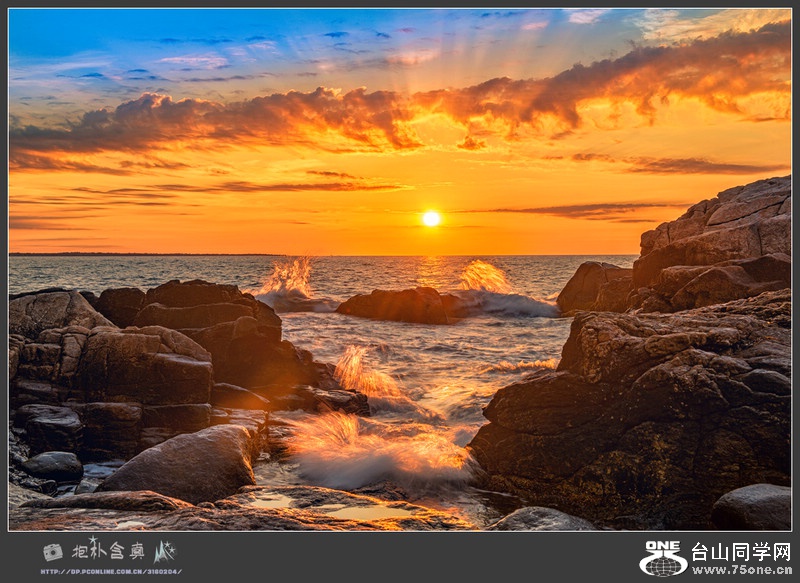The width and height of the screenshot is (800, 583).
Task: Click the mountain signature icon after the calligraphy
Action: pos(165,551)
